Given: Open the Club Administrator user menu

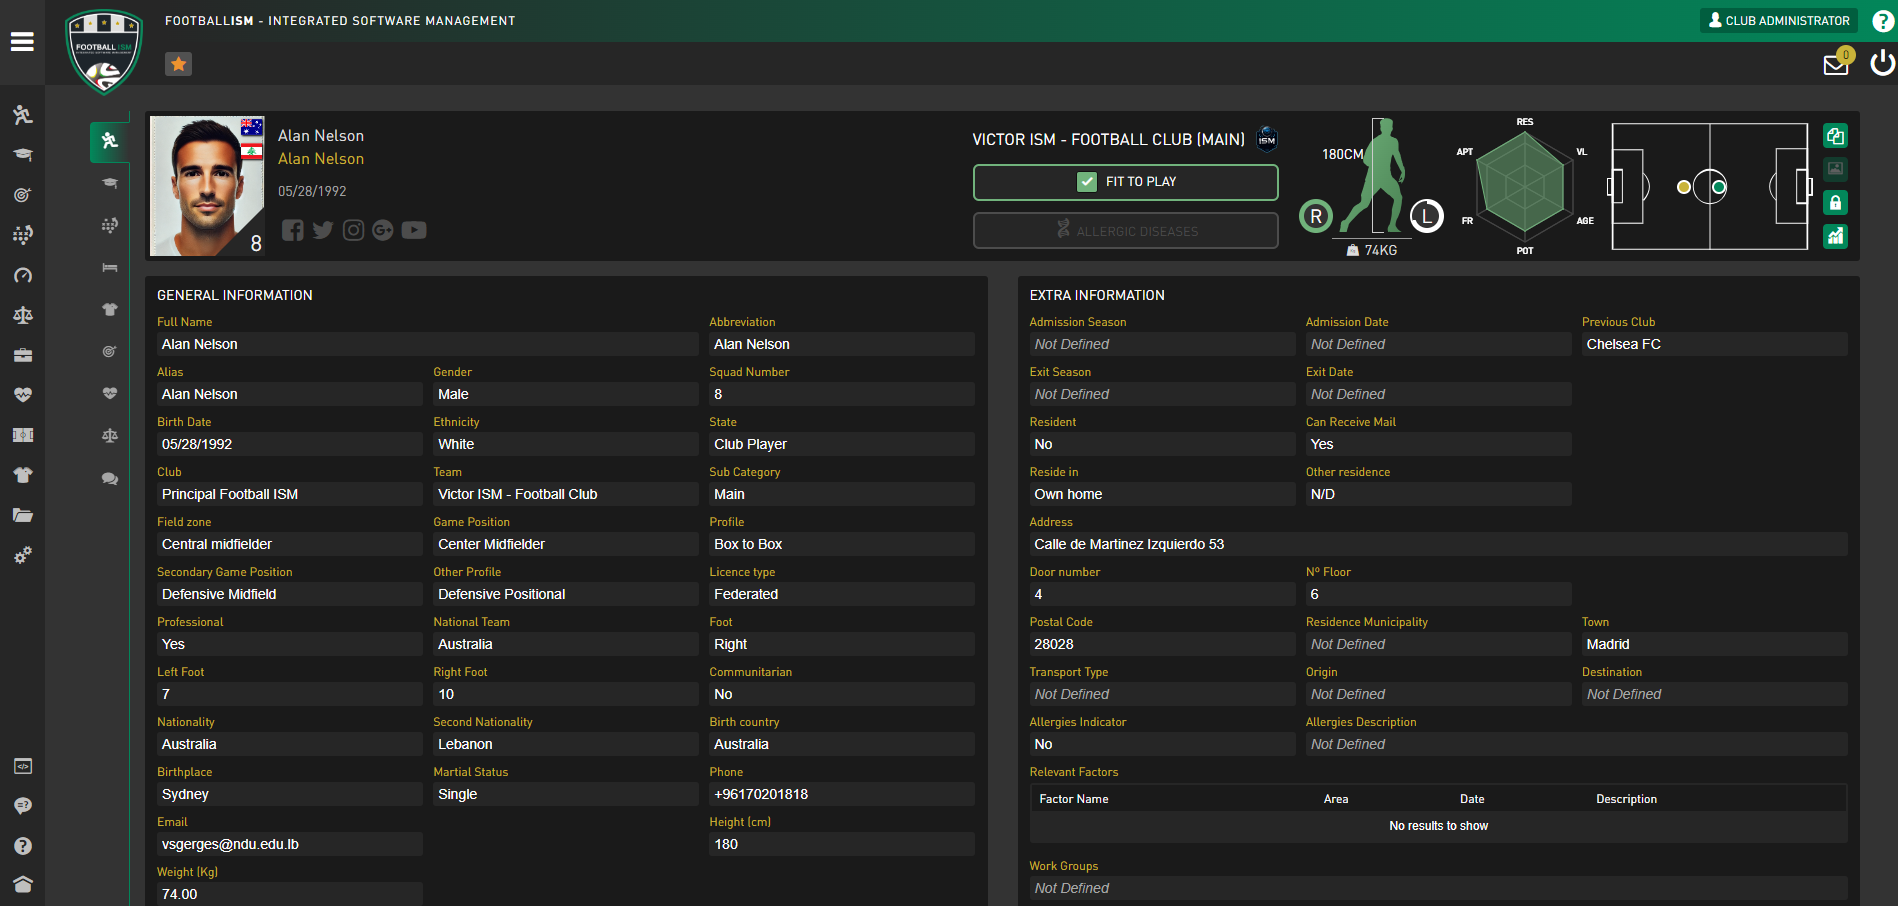Looking at the screenshot, I should coord(1779,20).
